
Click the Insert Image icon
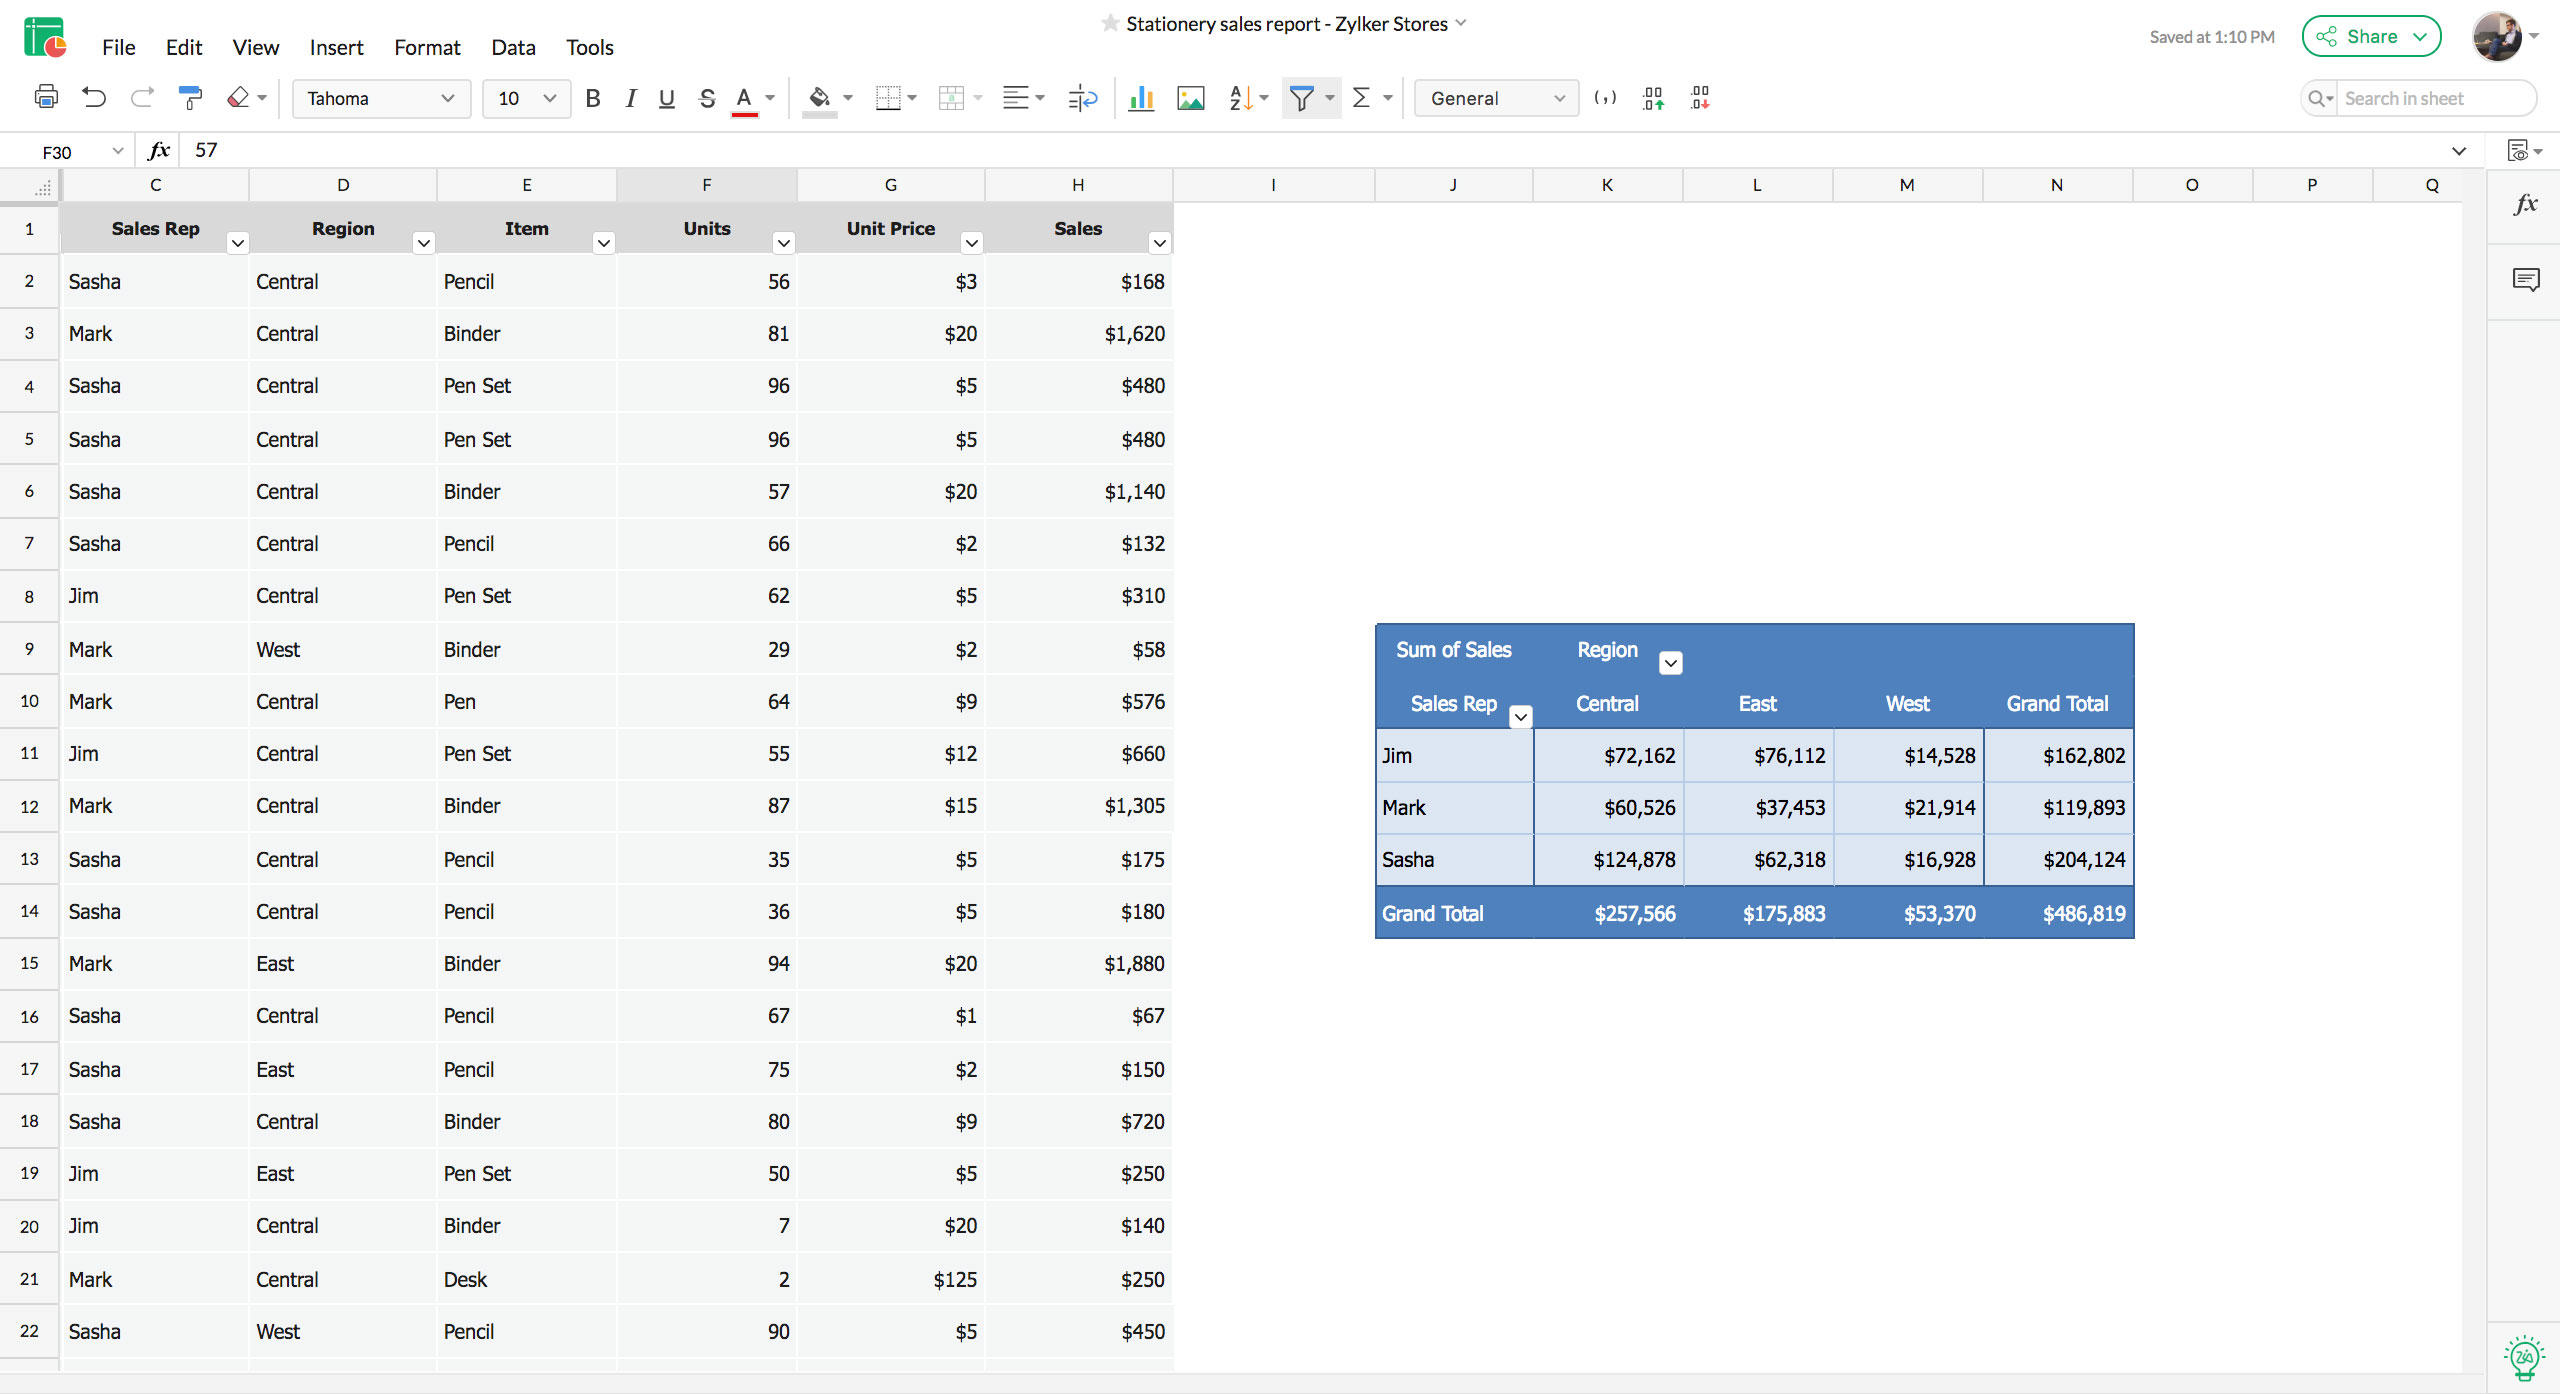1190,98
